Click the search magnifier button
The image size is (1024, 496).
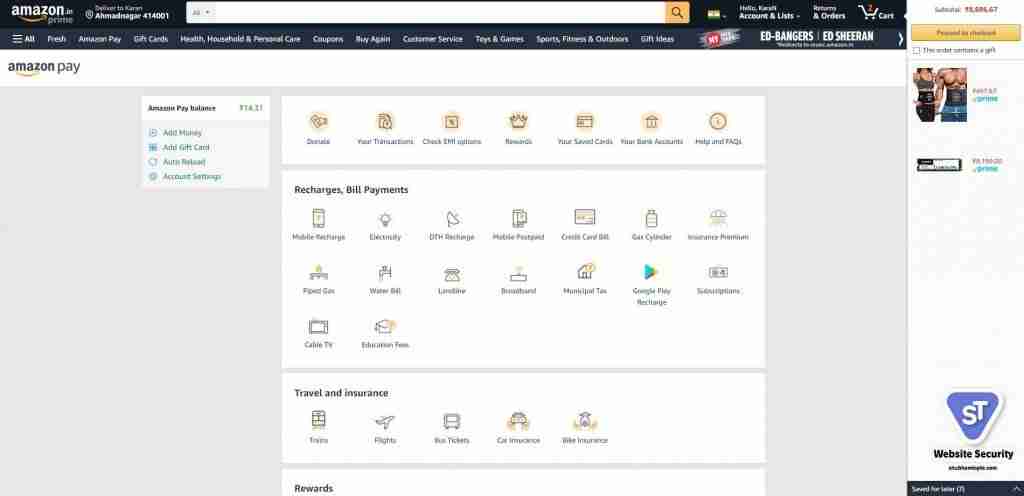pyautogui.click(x=677, y=12)
